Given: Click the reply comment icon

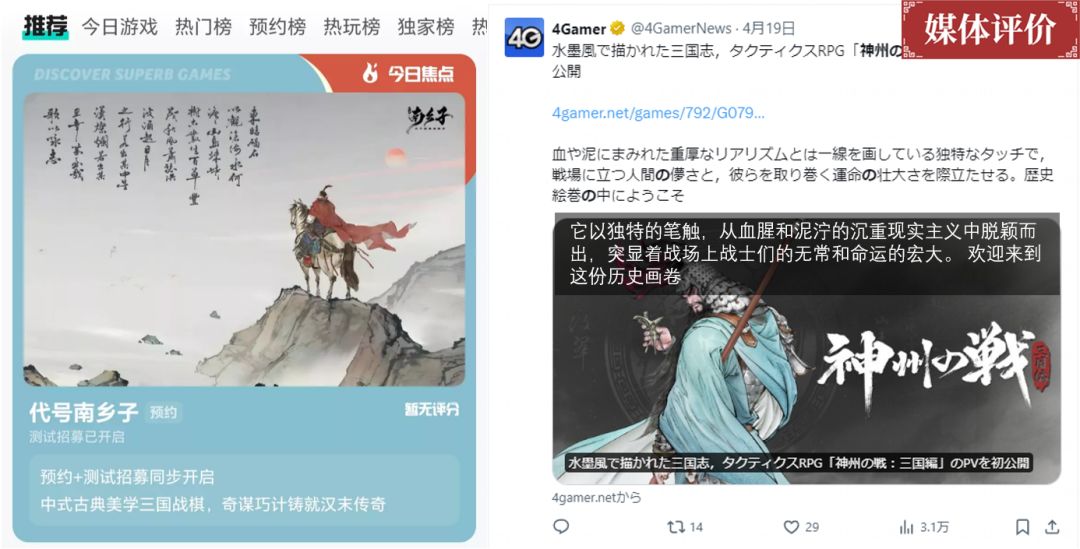Looking at the screenshot, I should tap(561, 527).
